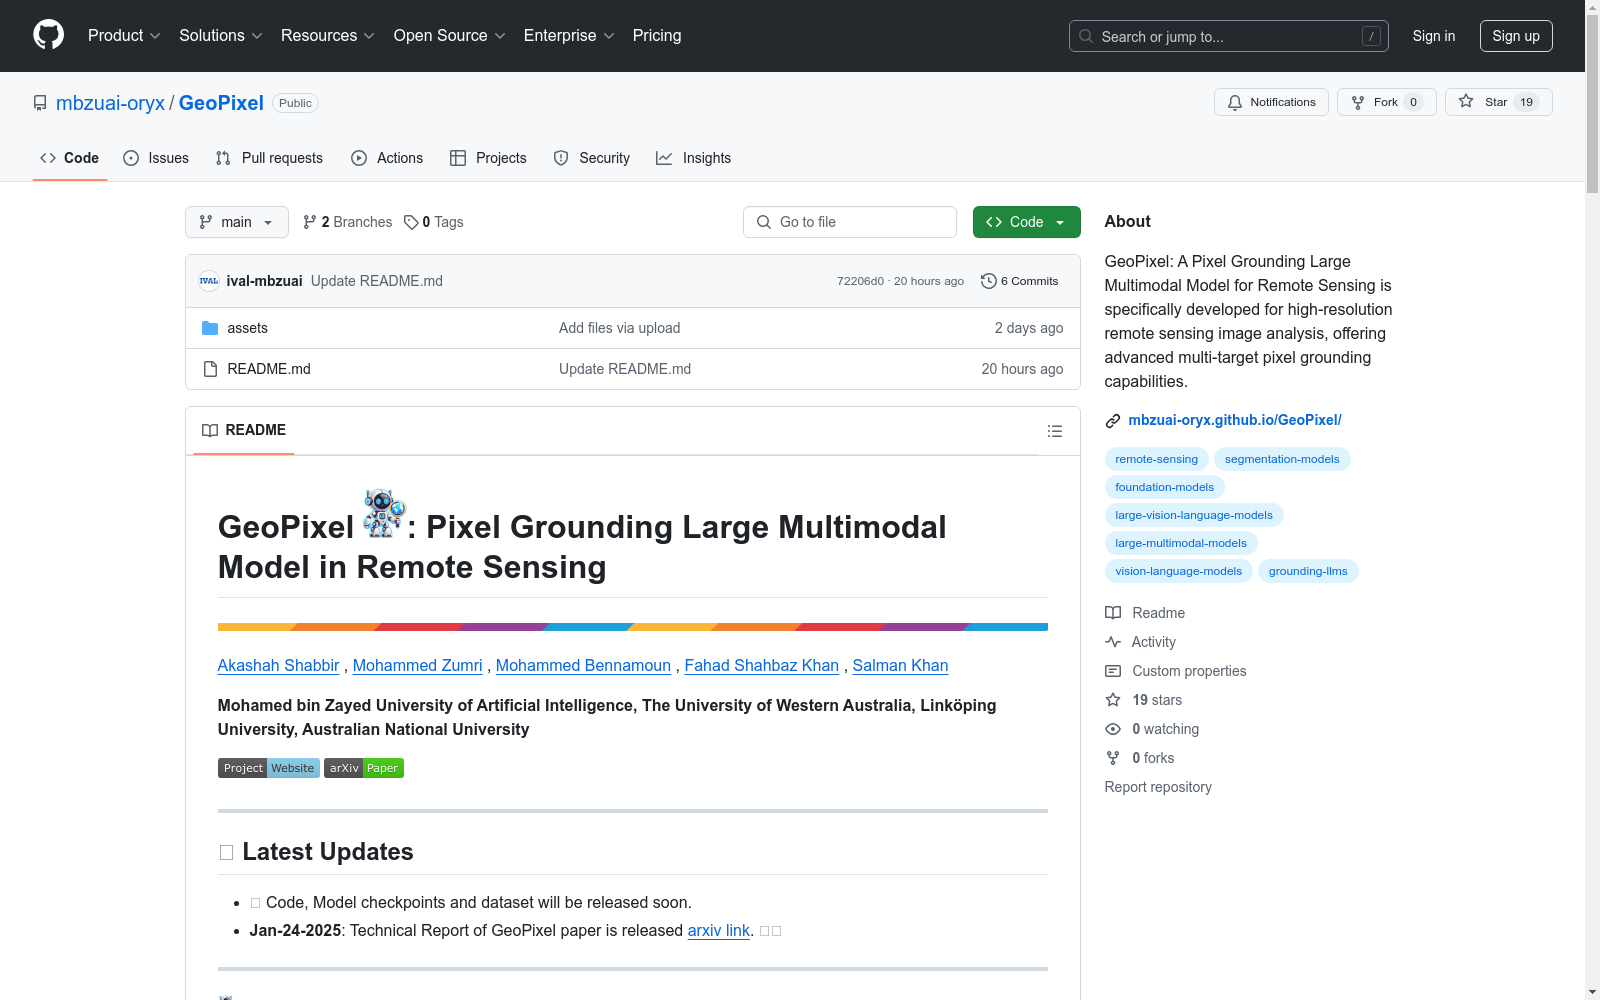Click the Search or jump to field
The width and height of the screenshot is (1600, 1000).
click(1229, 36)
